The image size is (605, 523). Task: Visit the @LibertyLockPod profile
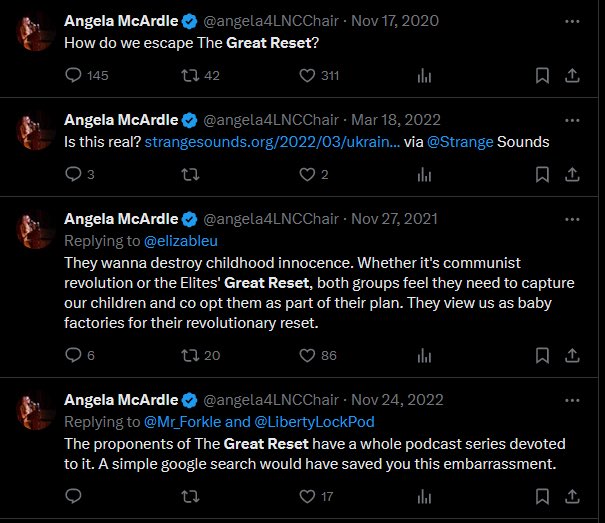(314, 422)
